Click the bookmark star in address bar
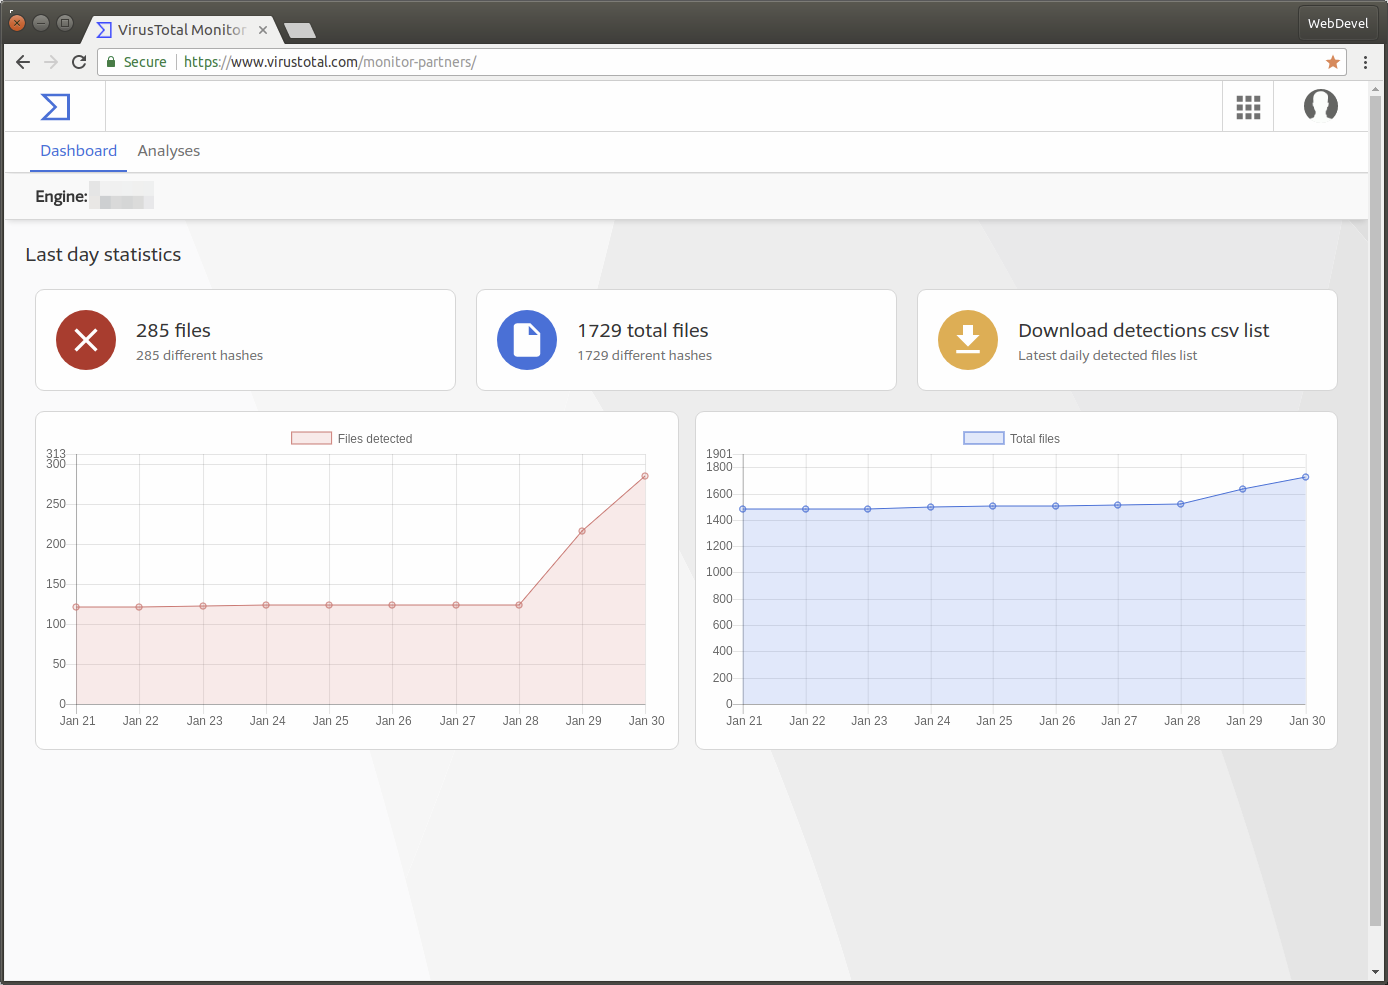The height and width of the screenshot is (985, 1388). point(1333,62)
